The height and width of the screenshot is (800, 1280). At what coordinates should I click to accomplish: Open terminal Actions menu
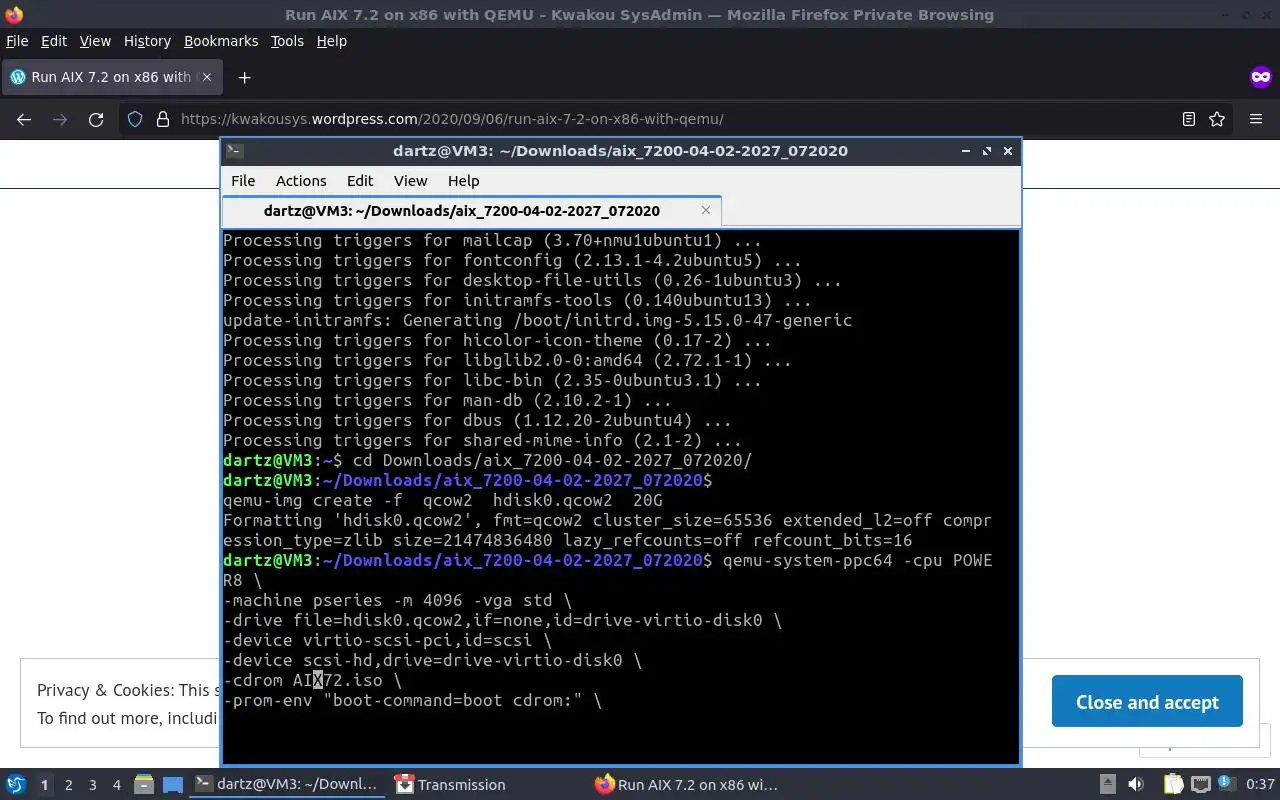(x=301, y=181)
